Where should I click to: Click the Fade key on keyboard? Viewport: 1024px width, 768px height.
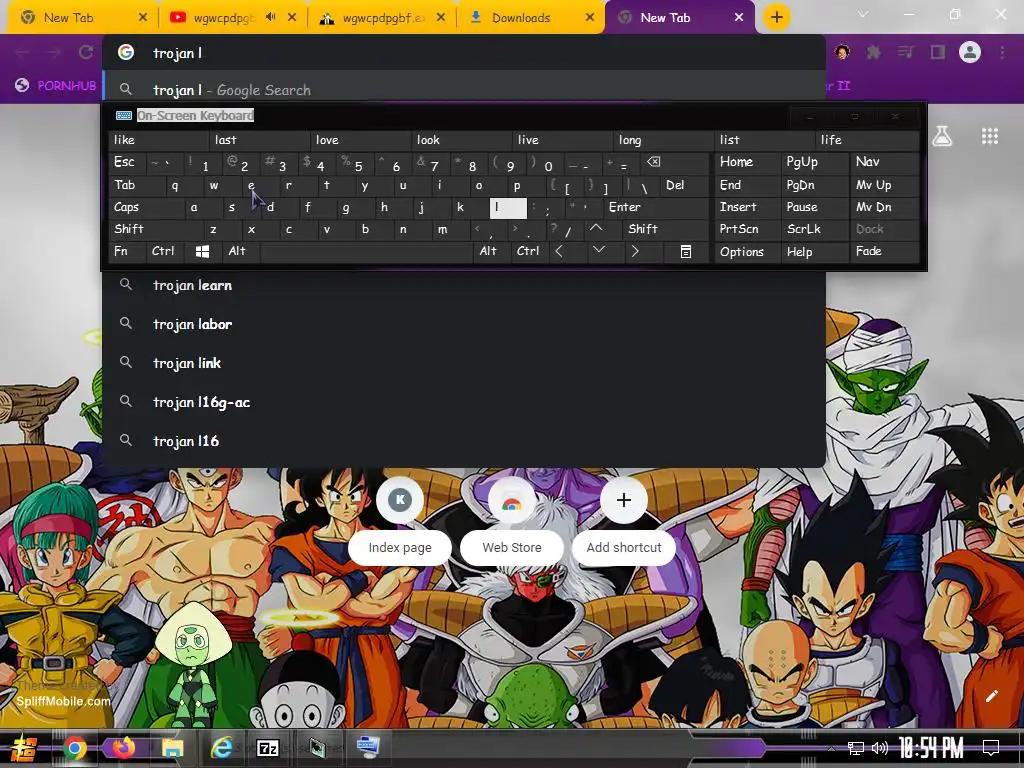(885, 251)
